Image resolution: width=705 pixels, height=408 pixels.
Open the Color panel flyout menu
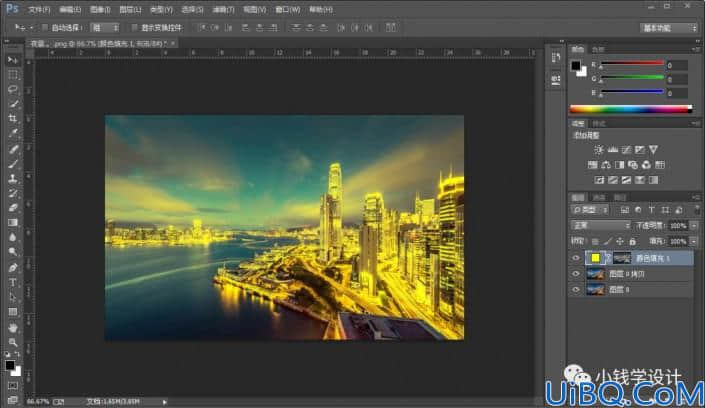click(696, 49)
